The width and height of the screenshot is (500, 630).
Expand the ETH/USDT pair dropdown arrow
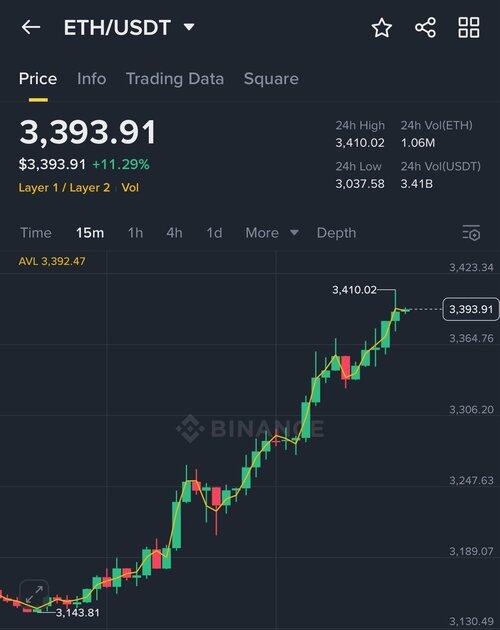click(189, 27)
